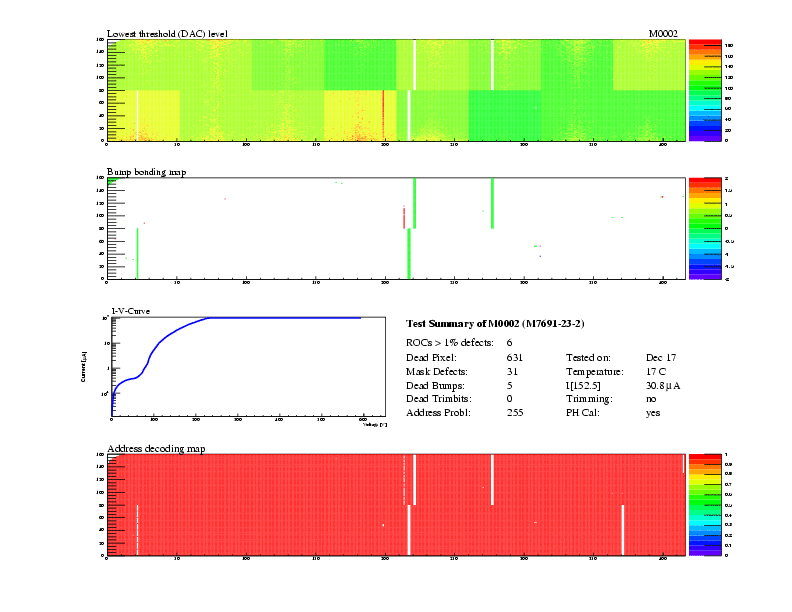Click the "Address decoding map" title
Screen dimensions: 792x612
point(156,449)
